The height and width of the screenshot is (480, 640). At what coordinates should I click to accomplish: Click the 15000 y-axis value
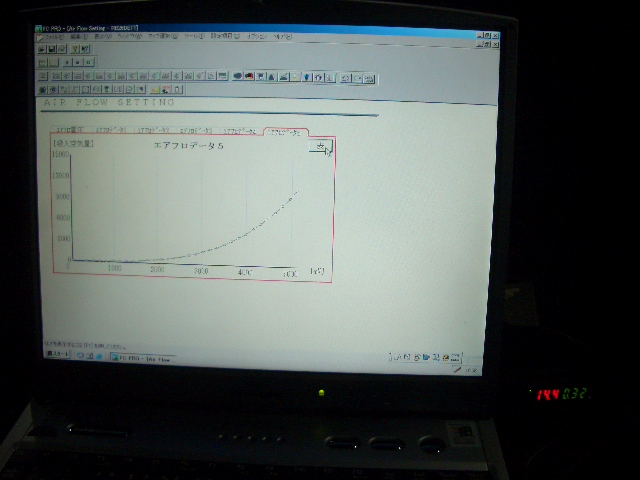60,154
